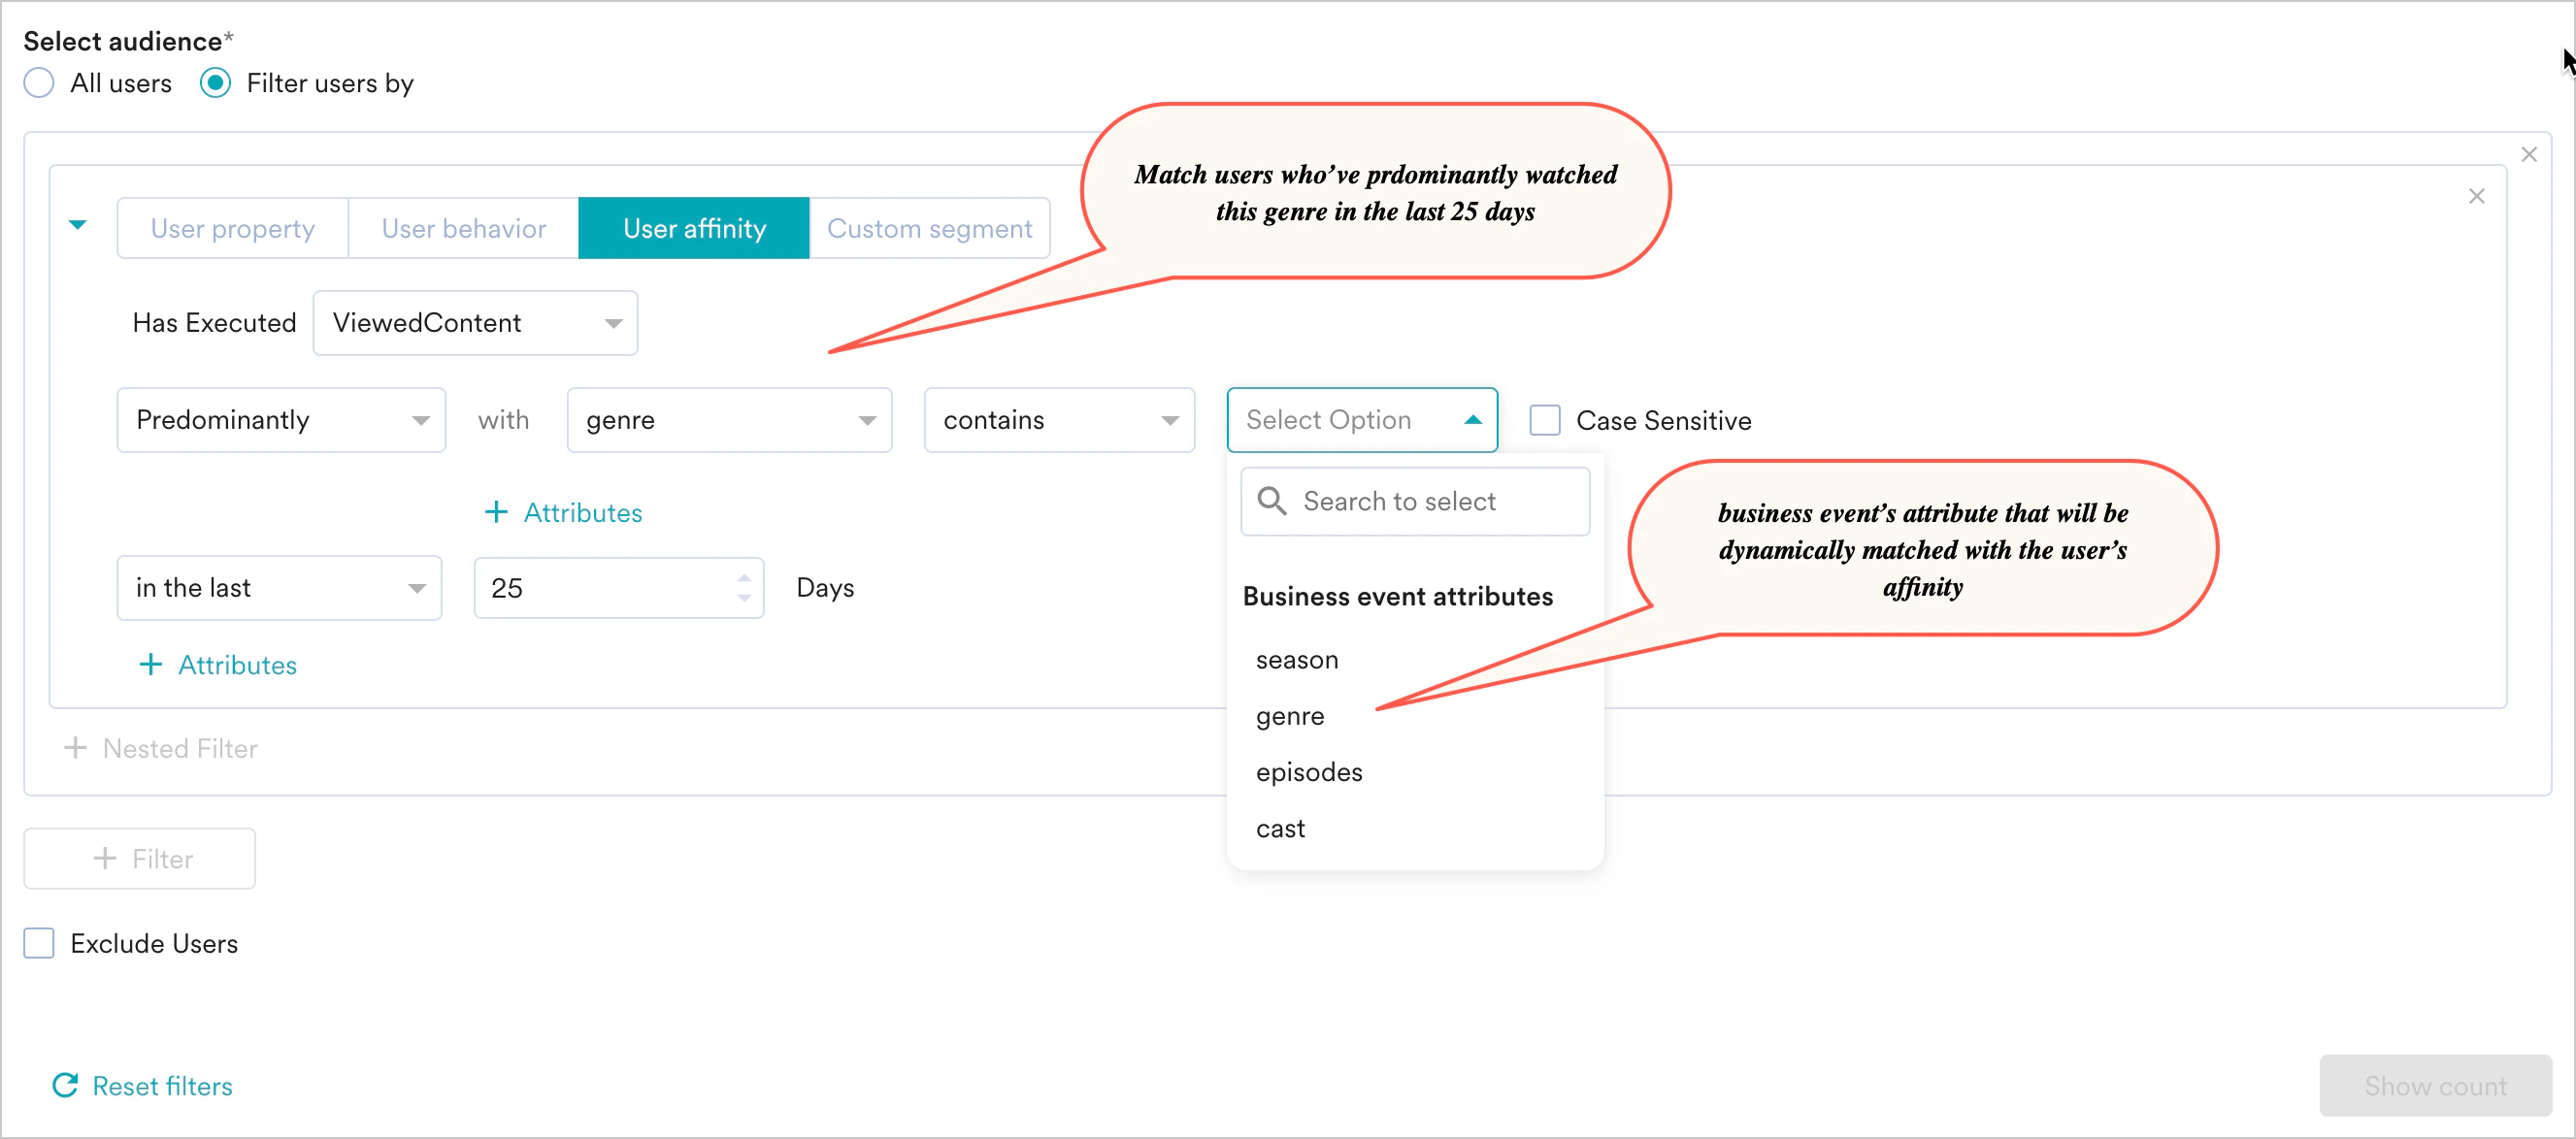Click the plus icon beside Nested Filter
Image resolution: width=2576 pixels, height=1139 pixels.
[73, 748]
